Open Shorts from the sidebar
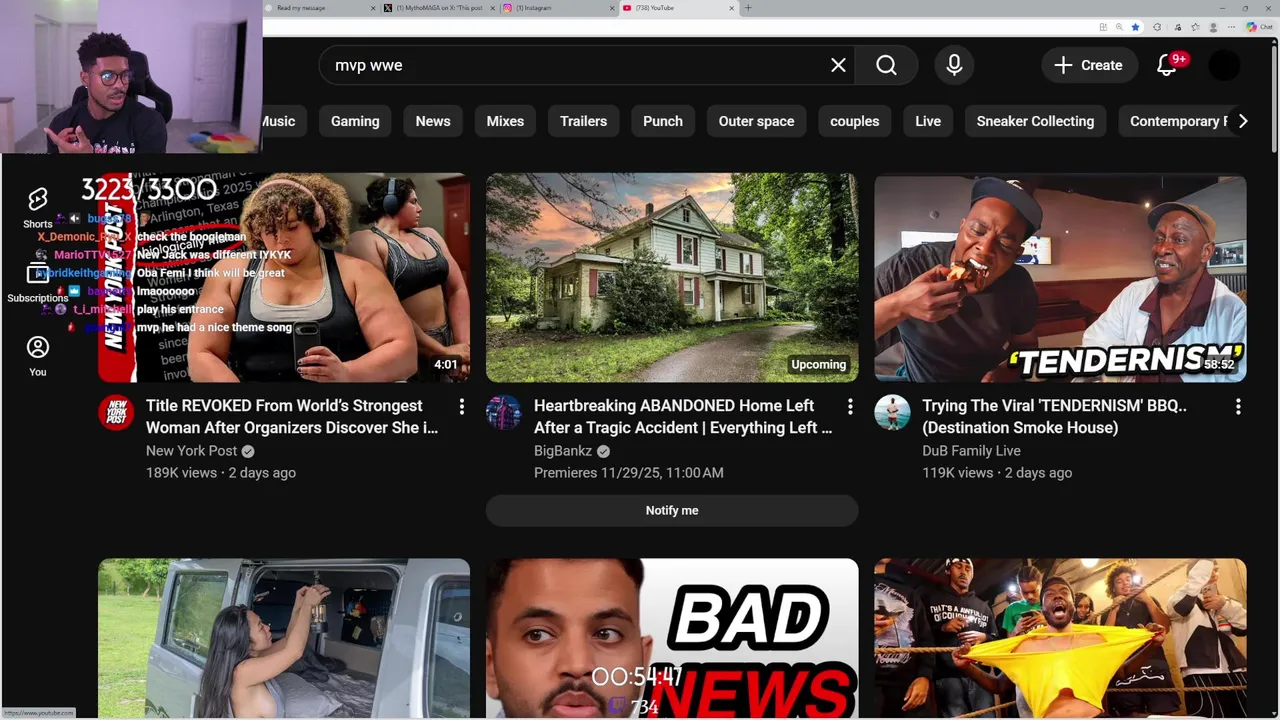This screenshot has height=720, width=1280. [38, 207]
